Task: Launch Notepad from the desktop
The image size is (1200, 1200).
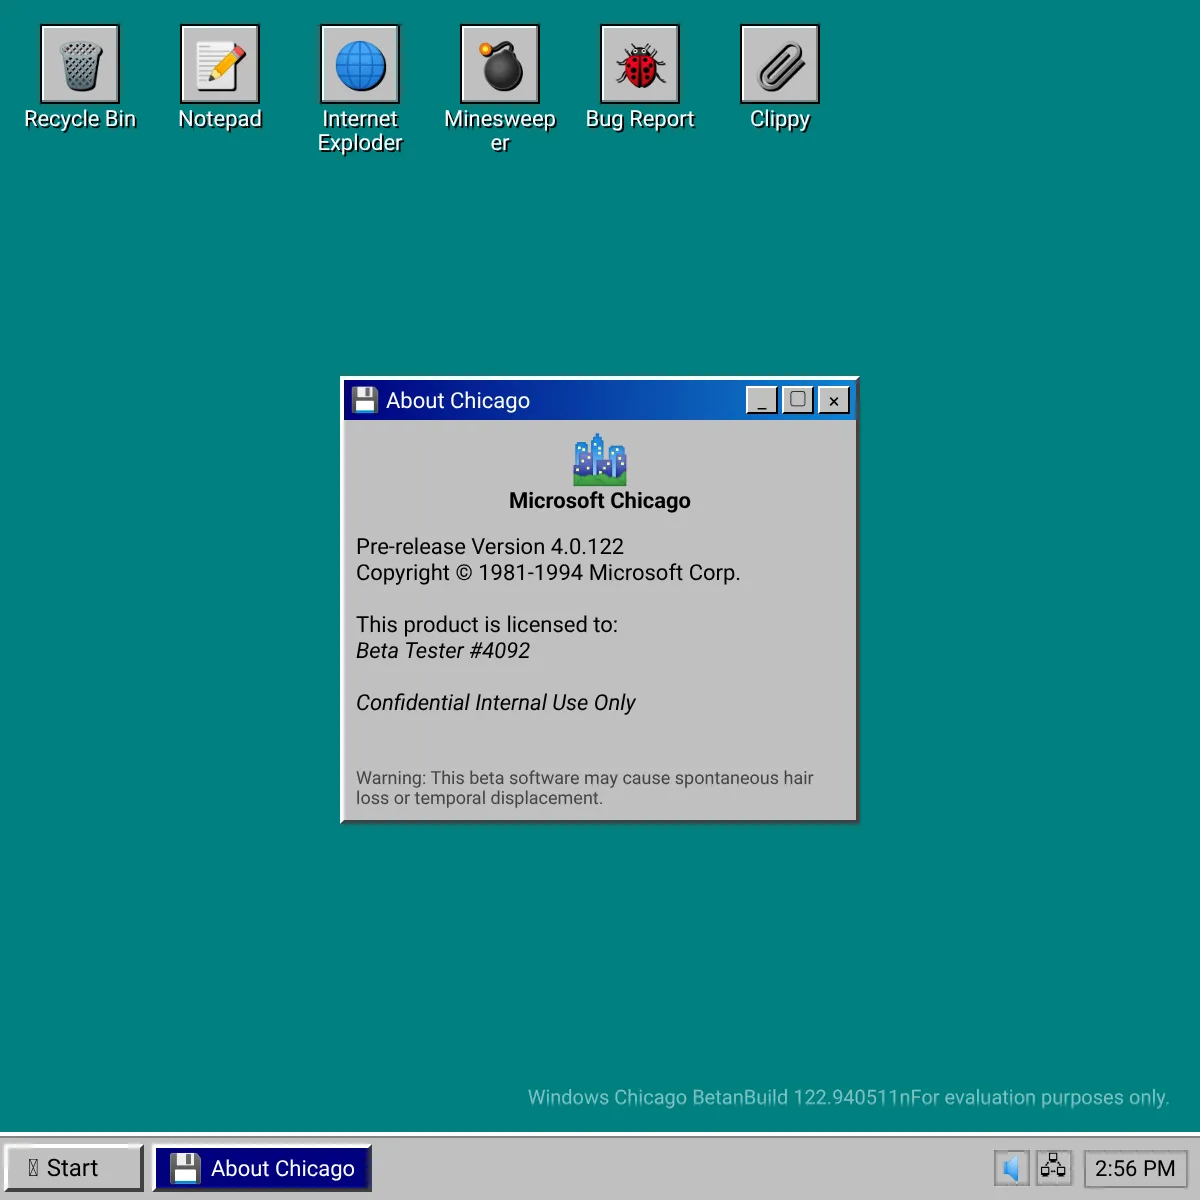Action: tap(220, 64)
